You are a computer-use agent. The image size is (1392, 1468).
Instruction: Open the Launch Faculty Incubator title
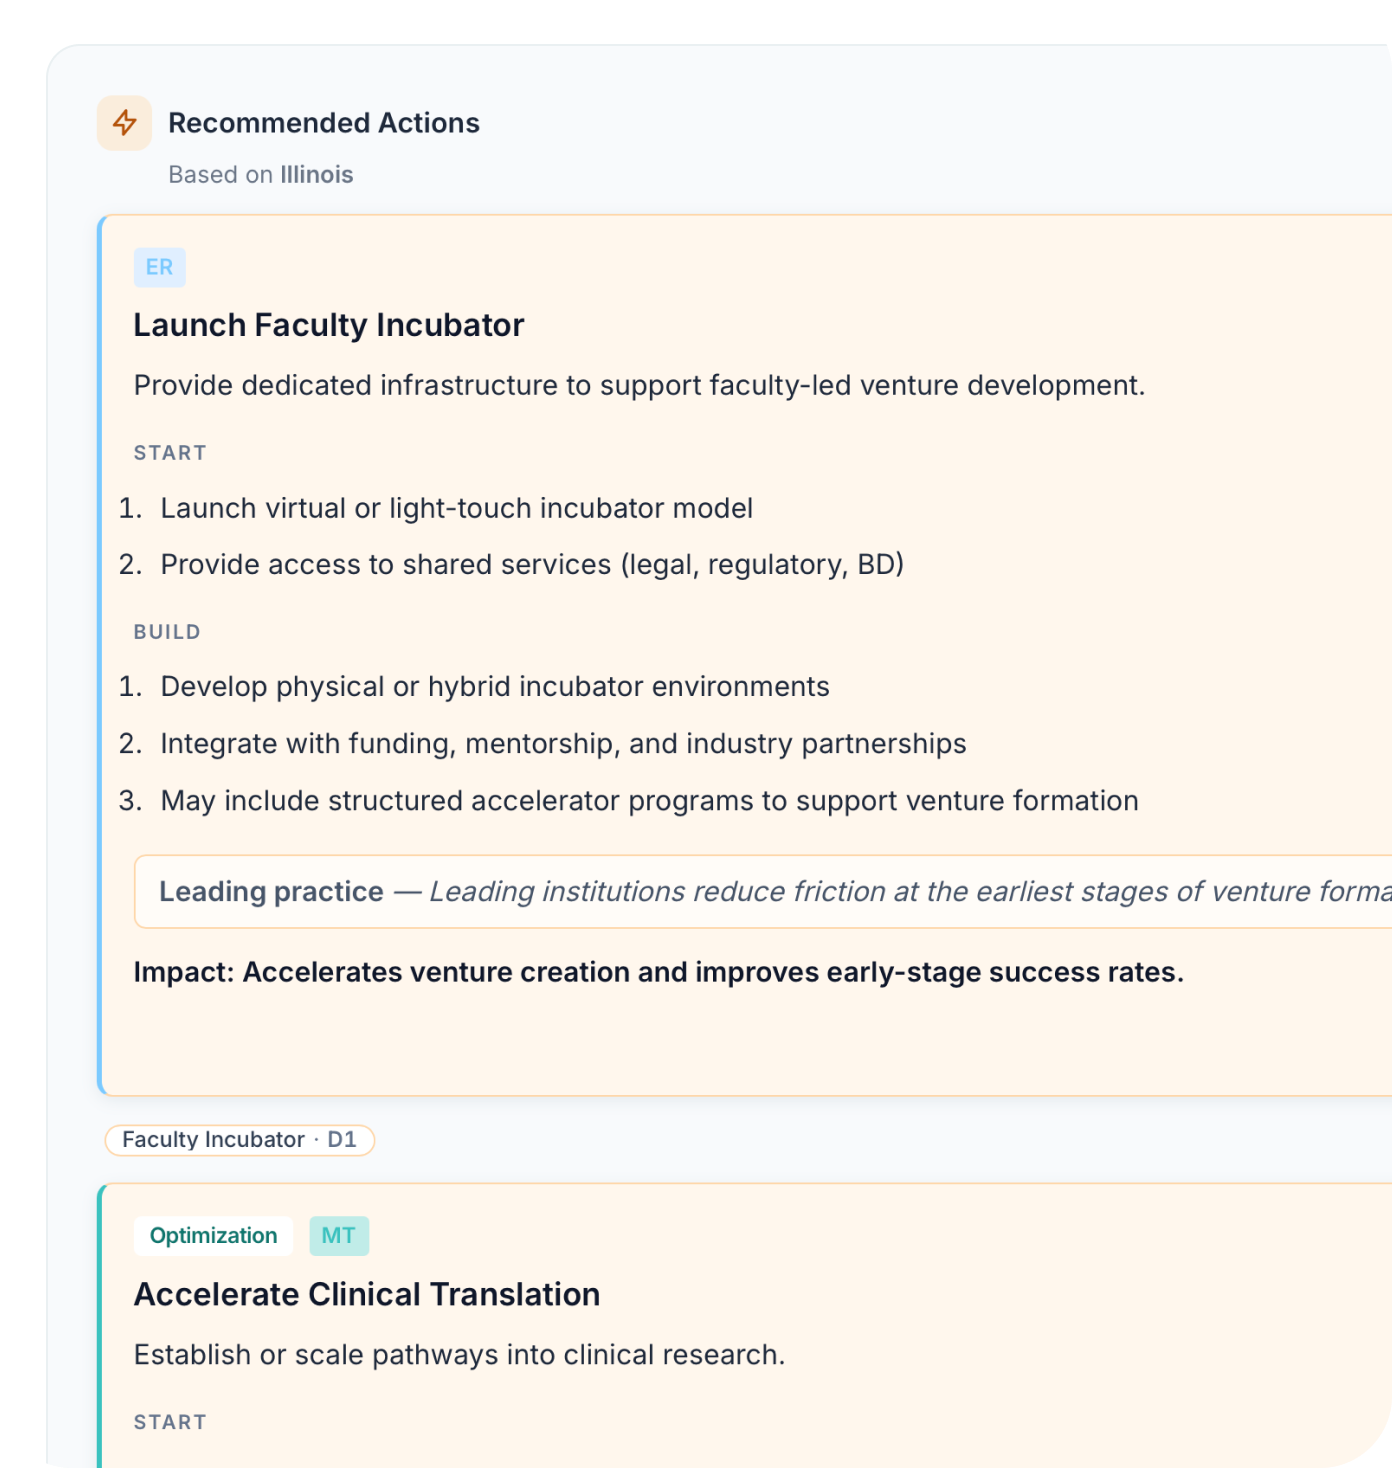328,326
